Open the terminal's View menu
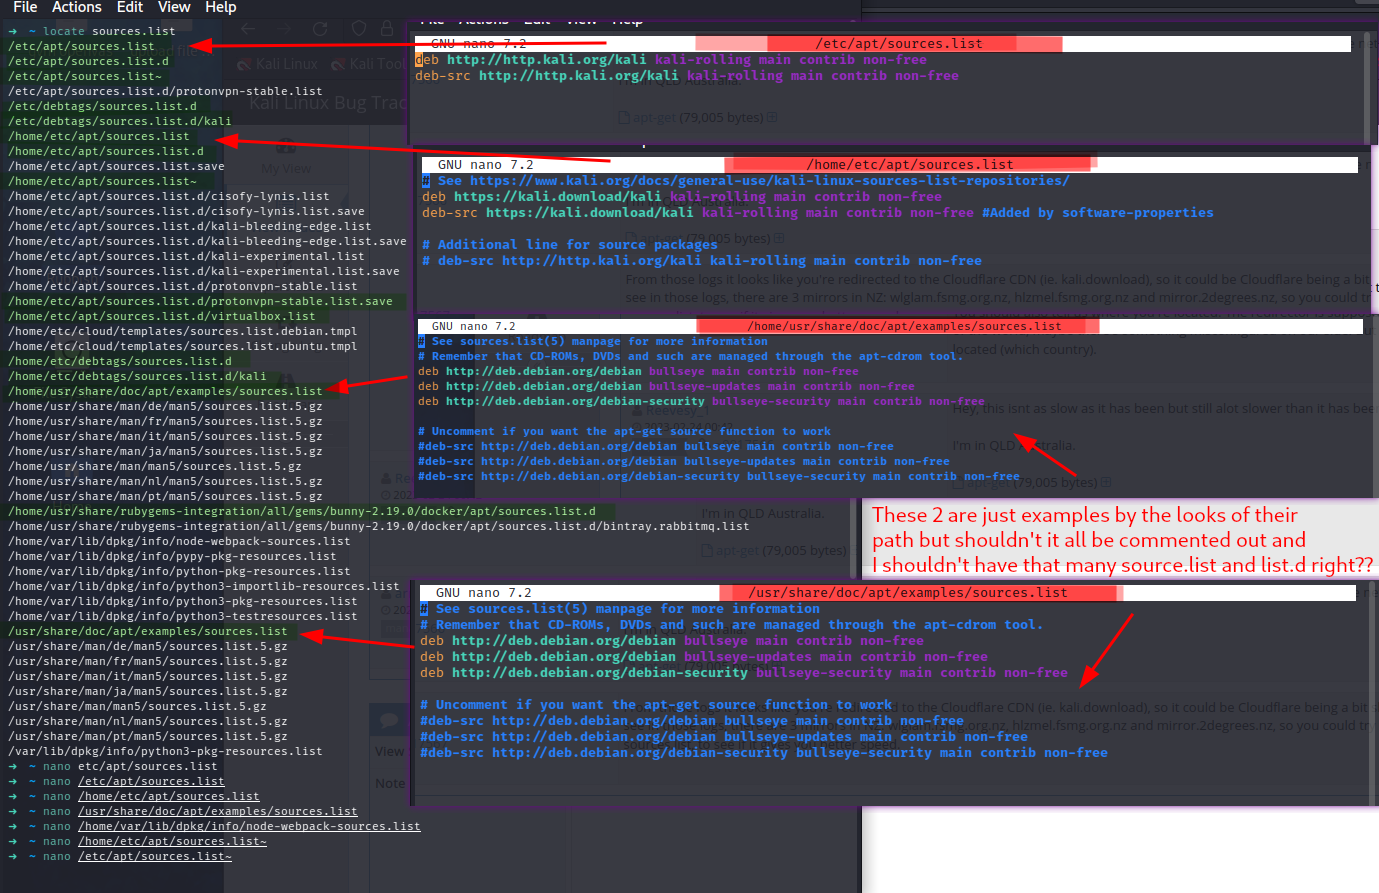 pyautogui.click(x=174, y=7)
